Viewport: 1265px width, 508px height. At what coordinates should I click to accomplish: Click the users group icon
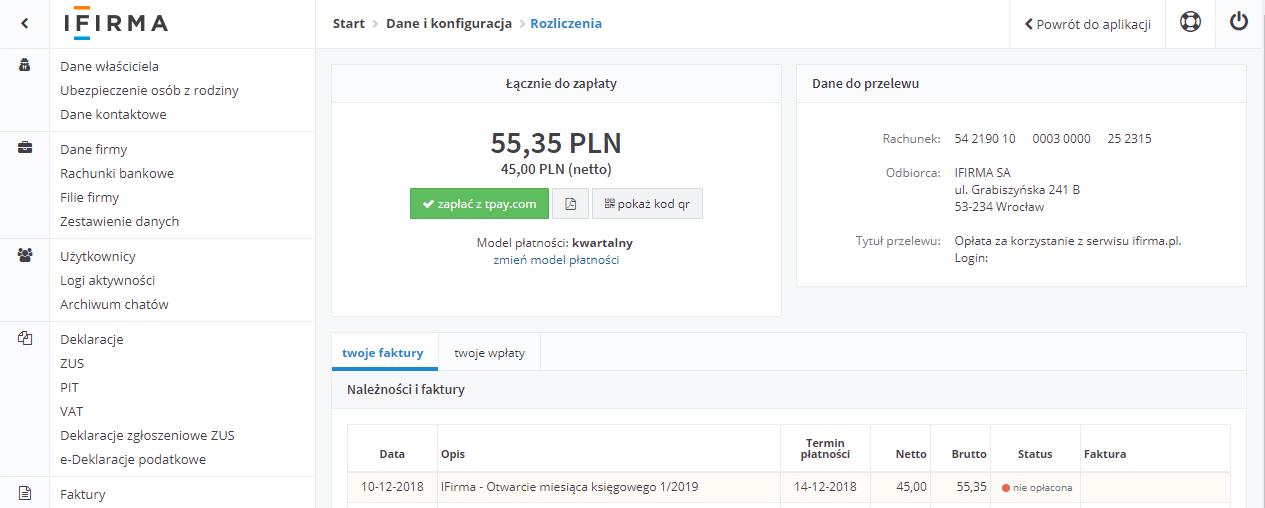tap(25, 255)
